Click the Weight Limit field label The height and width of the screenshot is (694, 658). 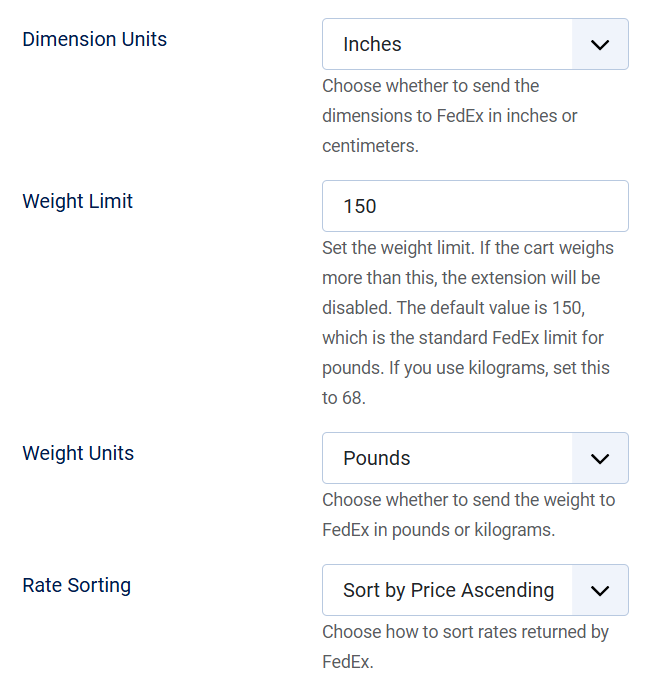click(78, 201)
